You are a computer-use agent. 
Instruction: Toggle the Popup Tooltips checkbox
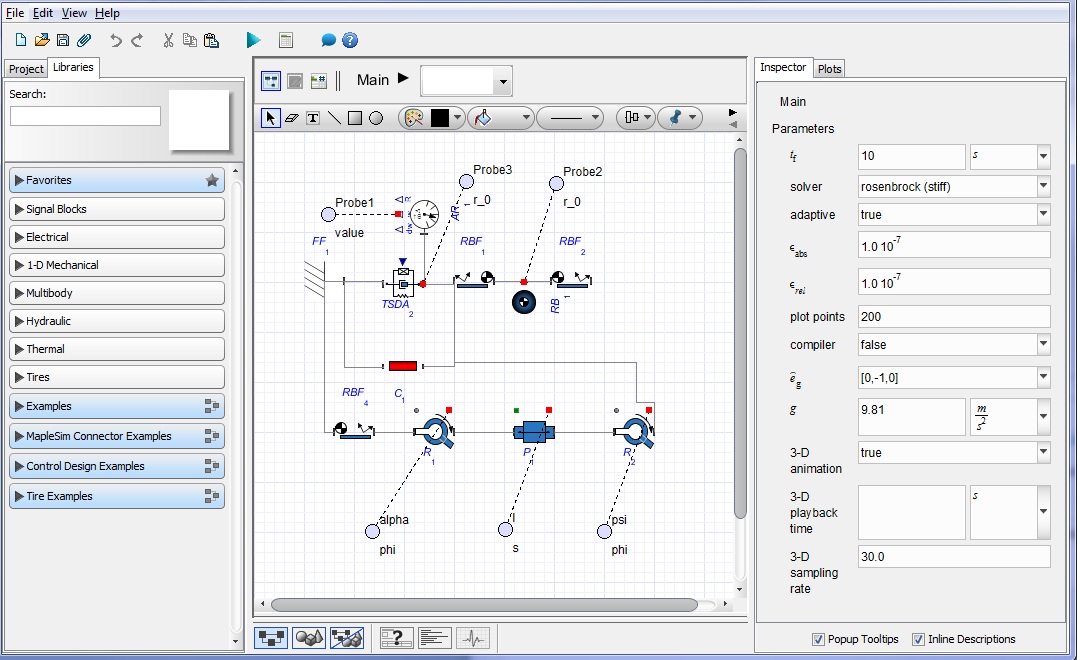818,640
